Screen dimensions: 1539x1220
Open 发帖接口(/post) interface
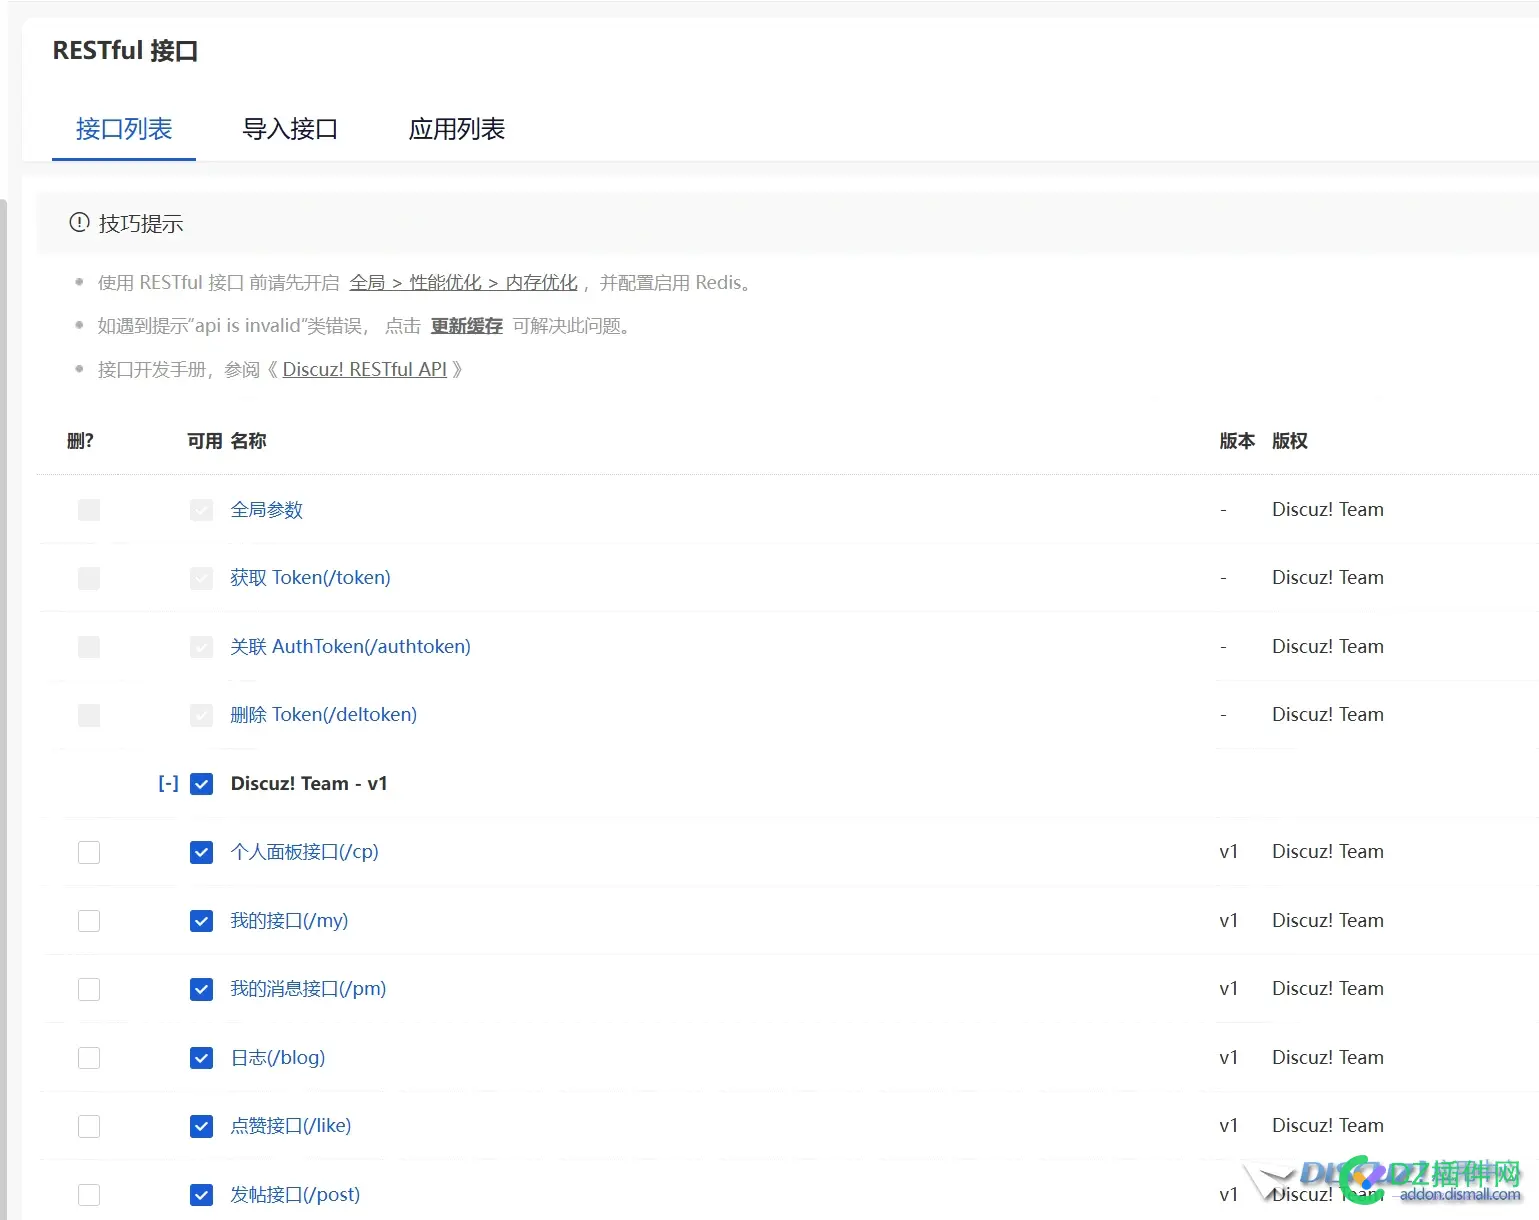point(295,1194)
